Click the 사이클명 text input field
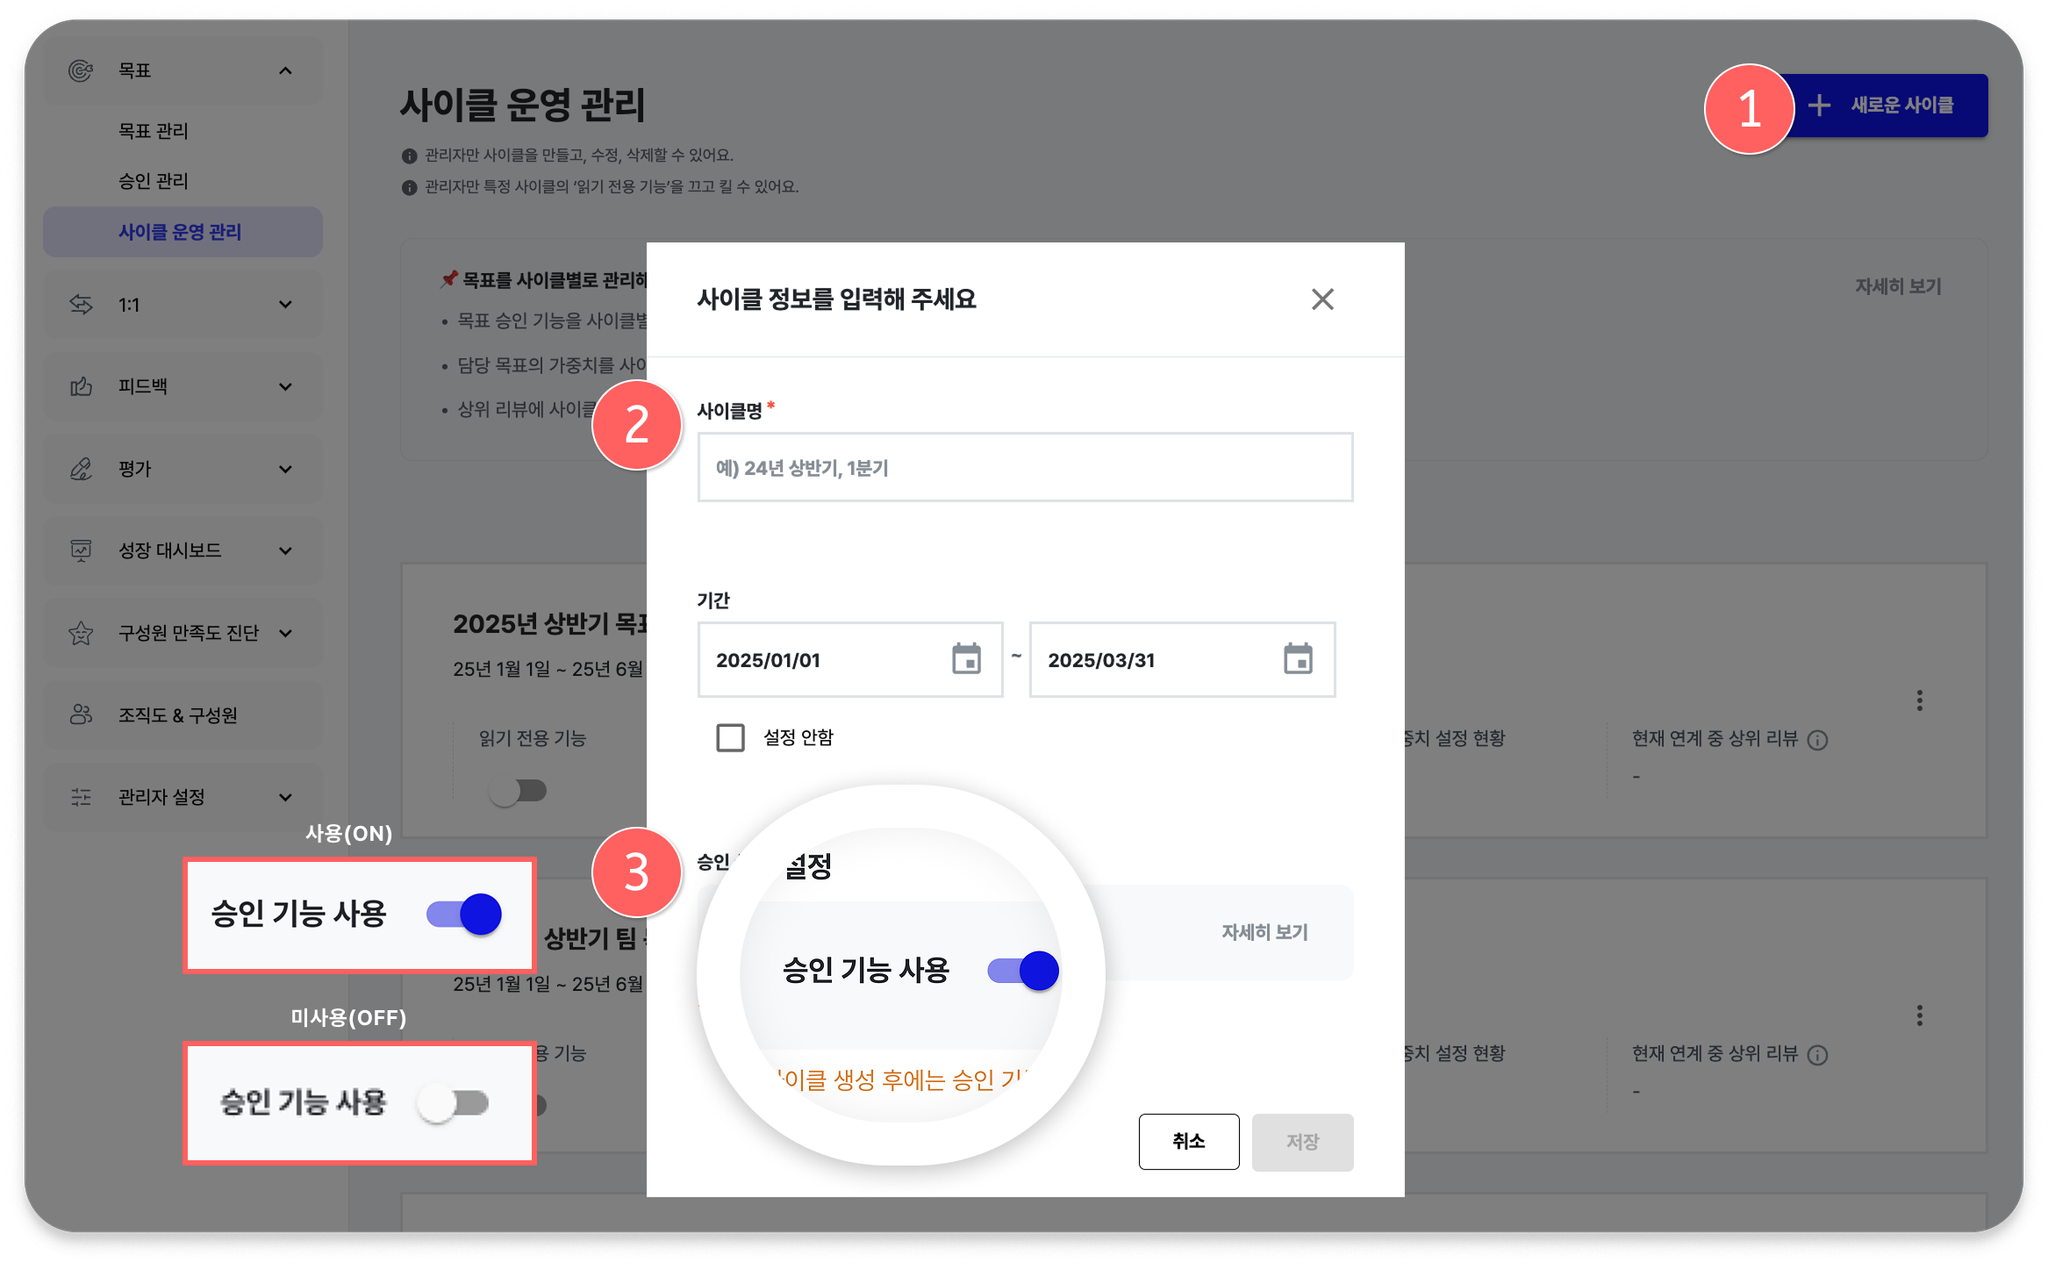This screenshot has height=1264, width=2048. tap(1025, 467)
